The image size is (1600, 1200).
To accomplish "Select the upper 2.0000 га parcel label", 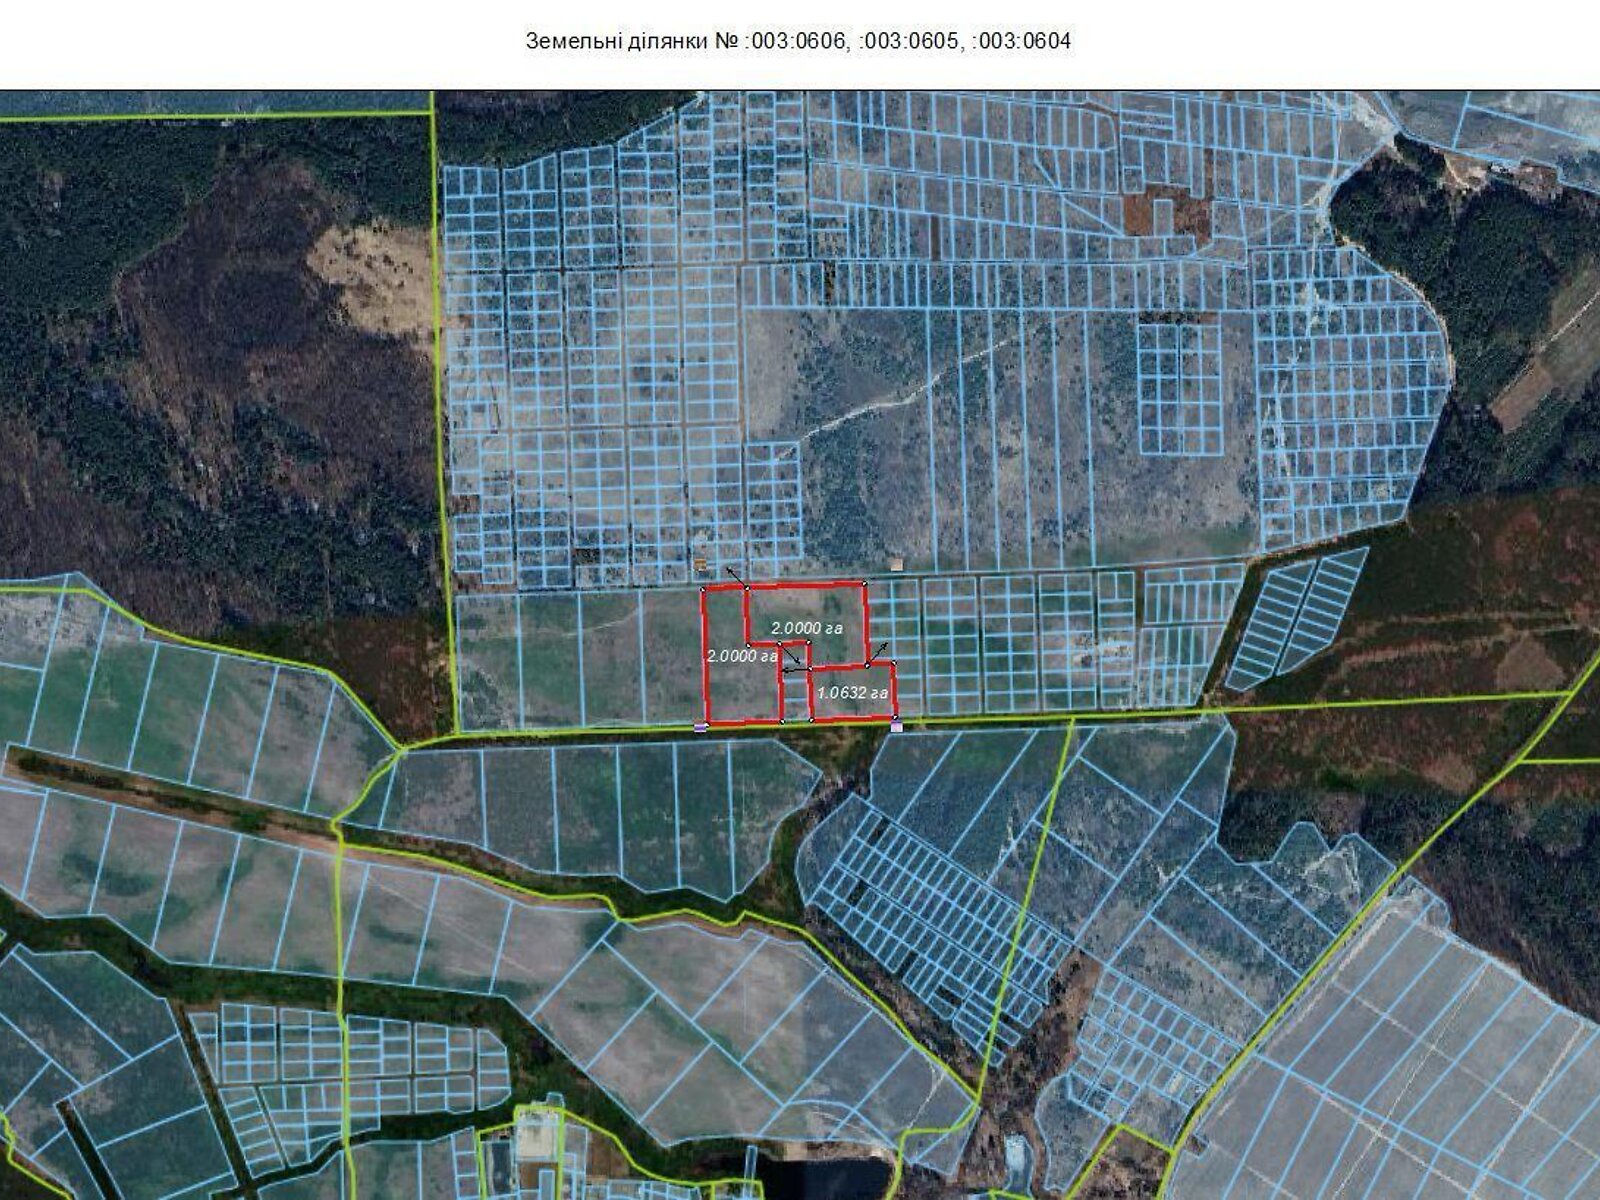I will coord(808,628).
